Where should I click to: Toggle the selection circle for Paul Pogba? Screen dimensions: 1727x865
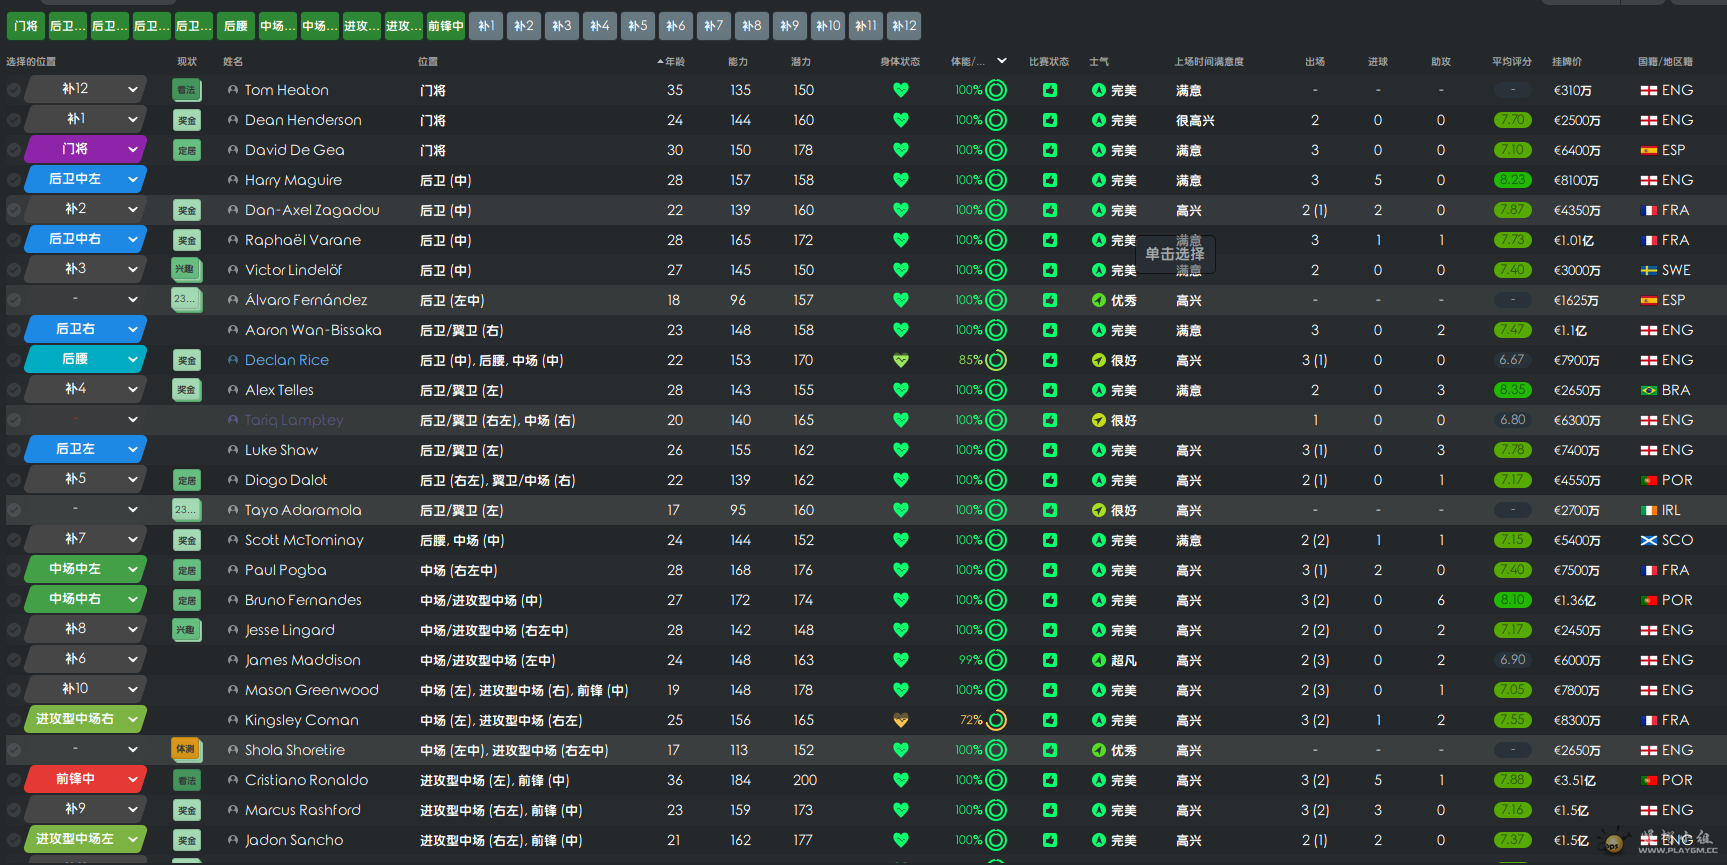click(14, 570)
